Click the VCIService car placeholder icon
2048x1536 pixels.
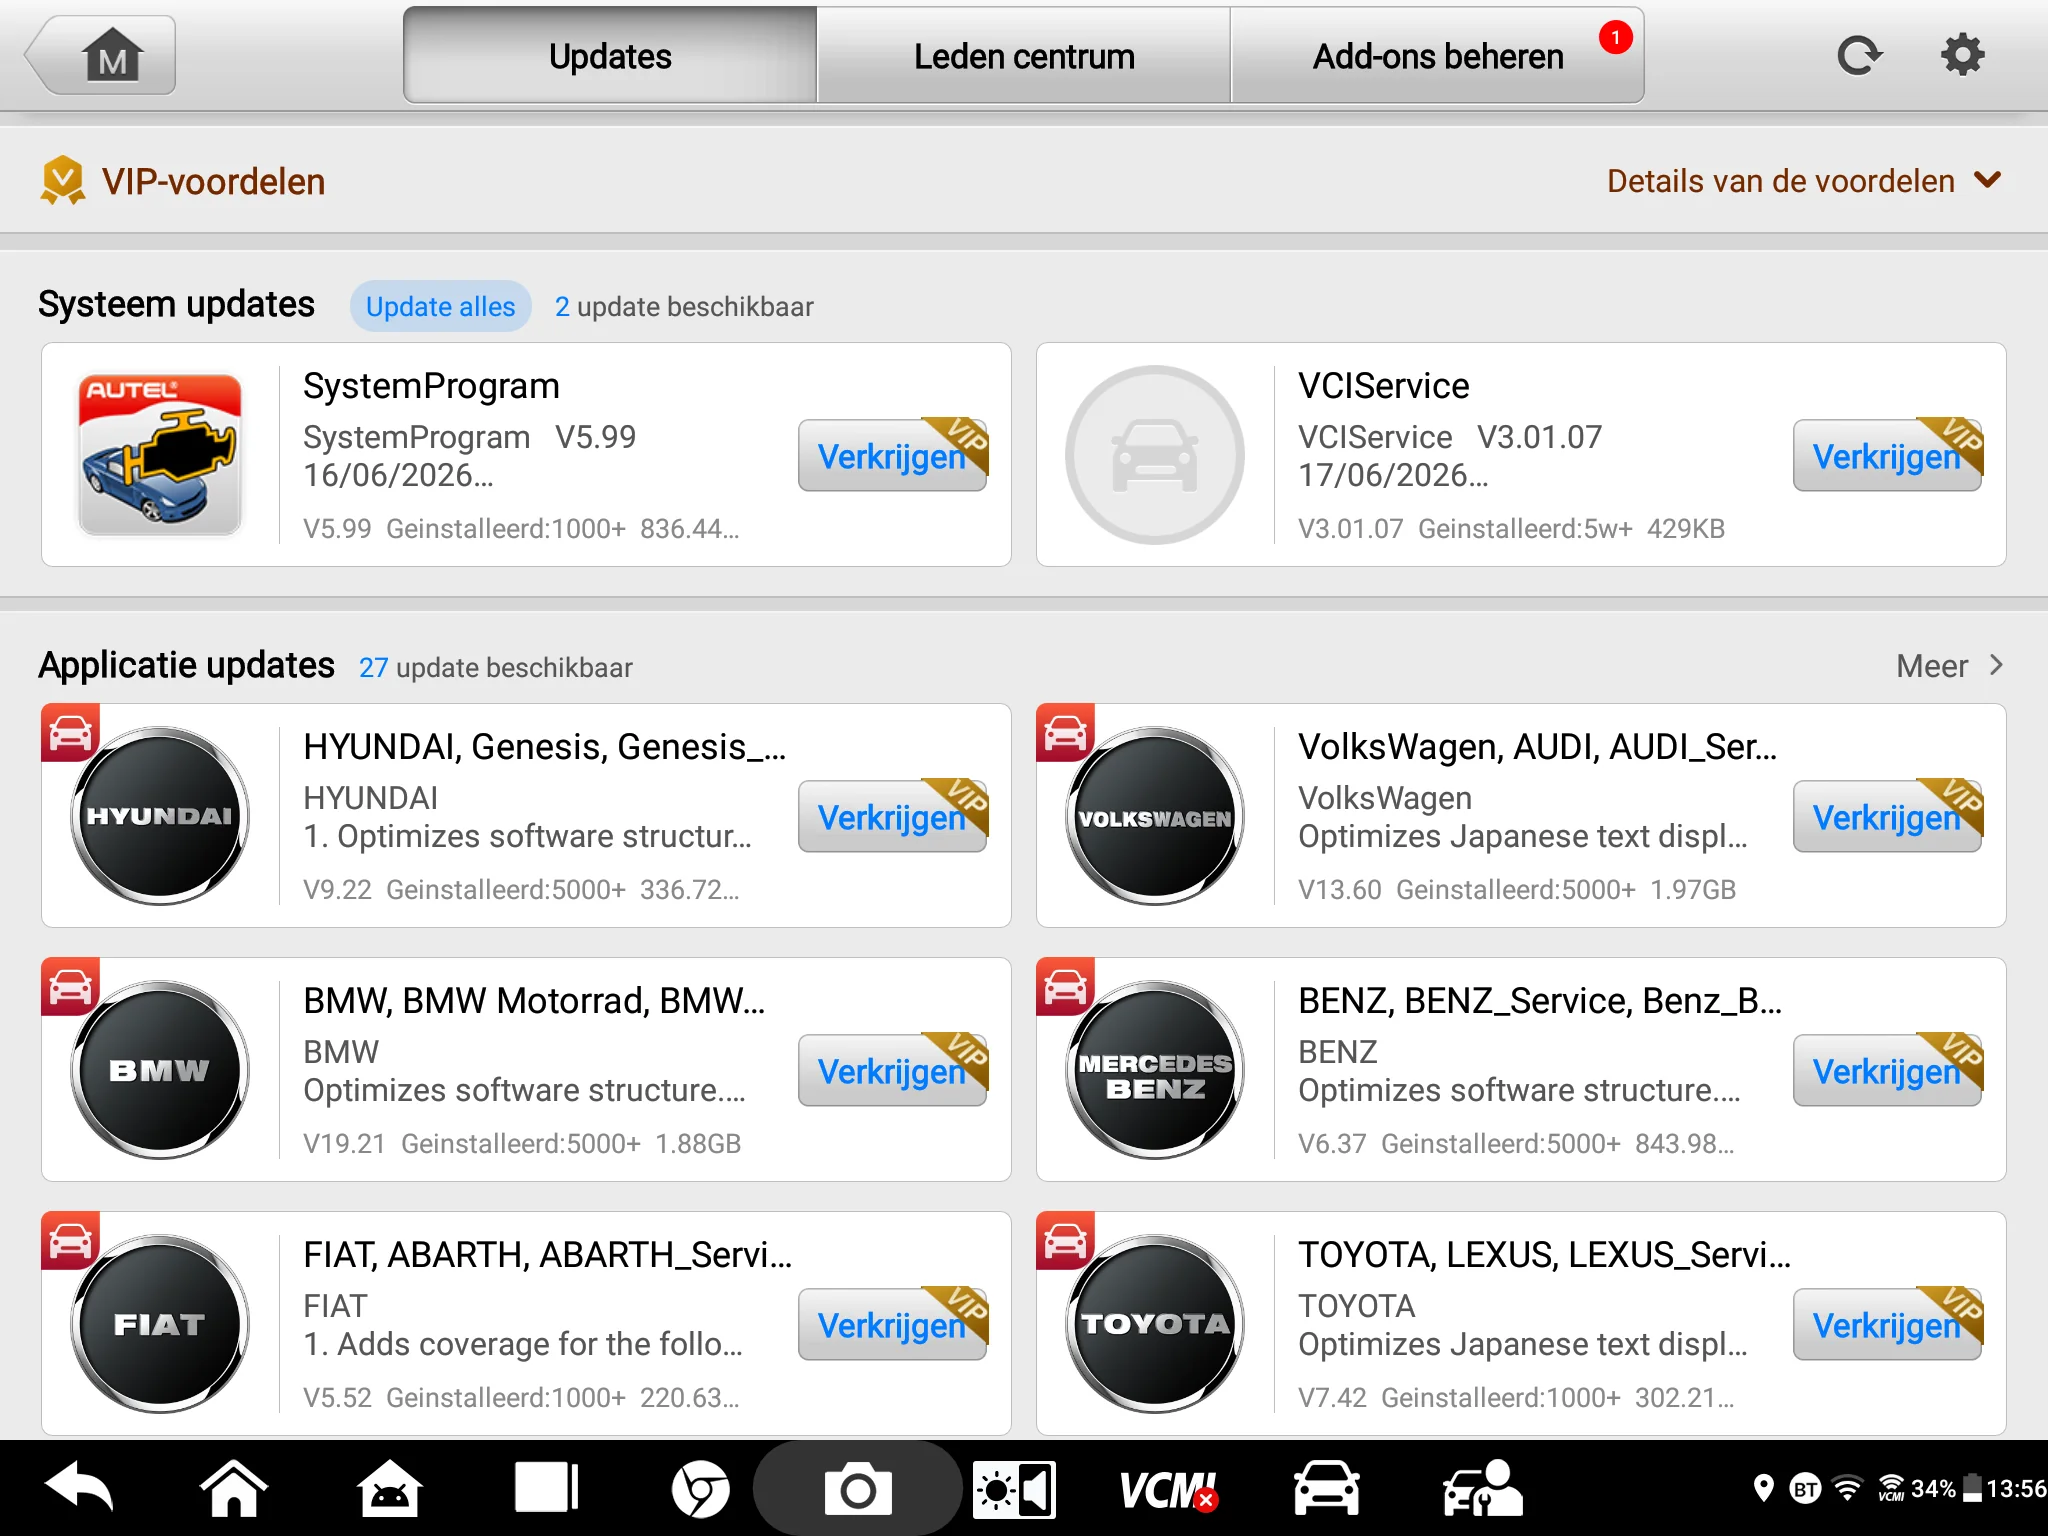pos(1155,455)
